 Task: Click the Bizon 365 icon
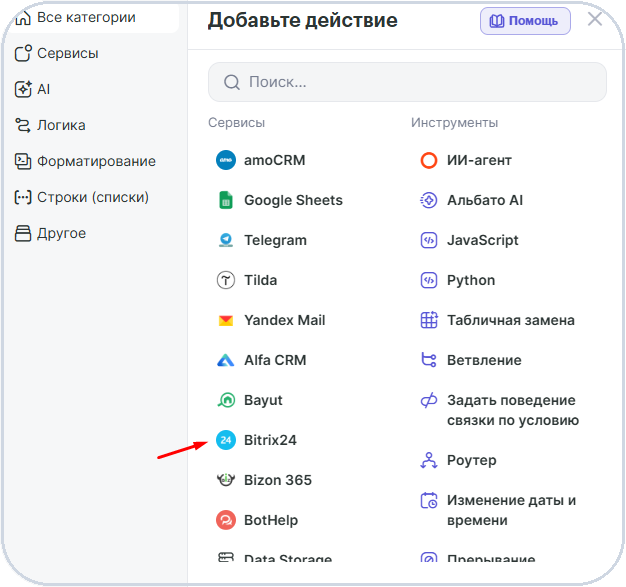click(x=226, y=480)
